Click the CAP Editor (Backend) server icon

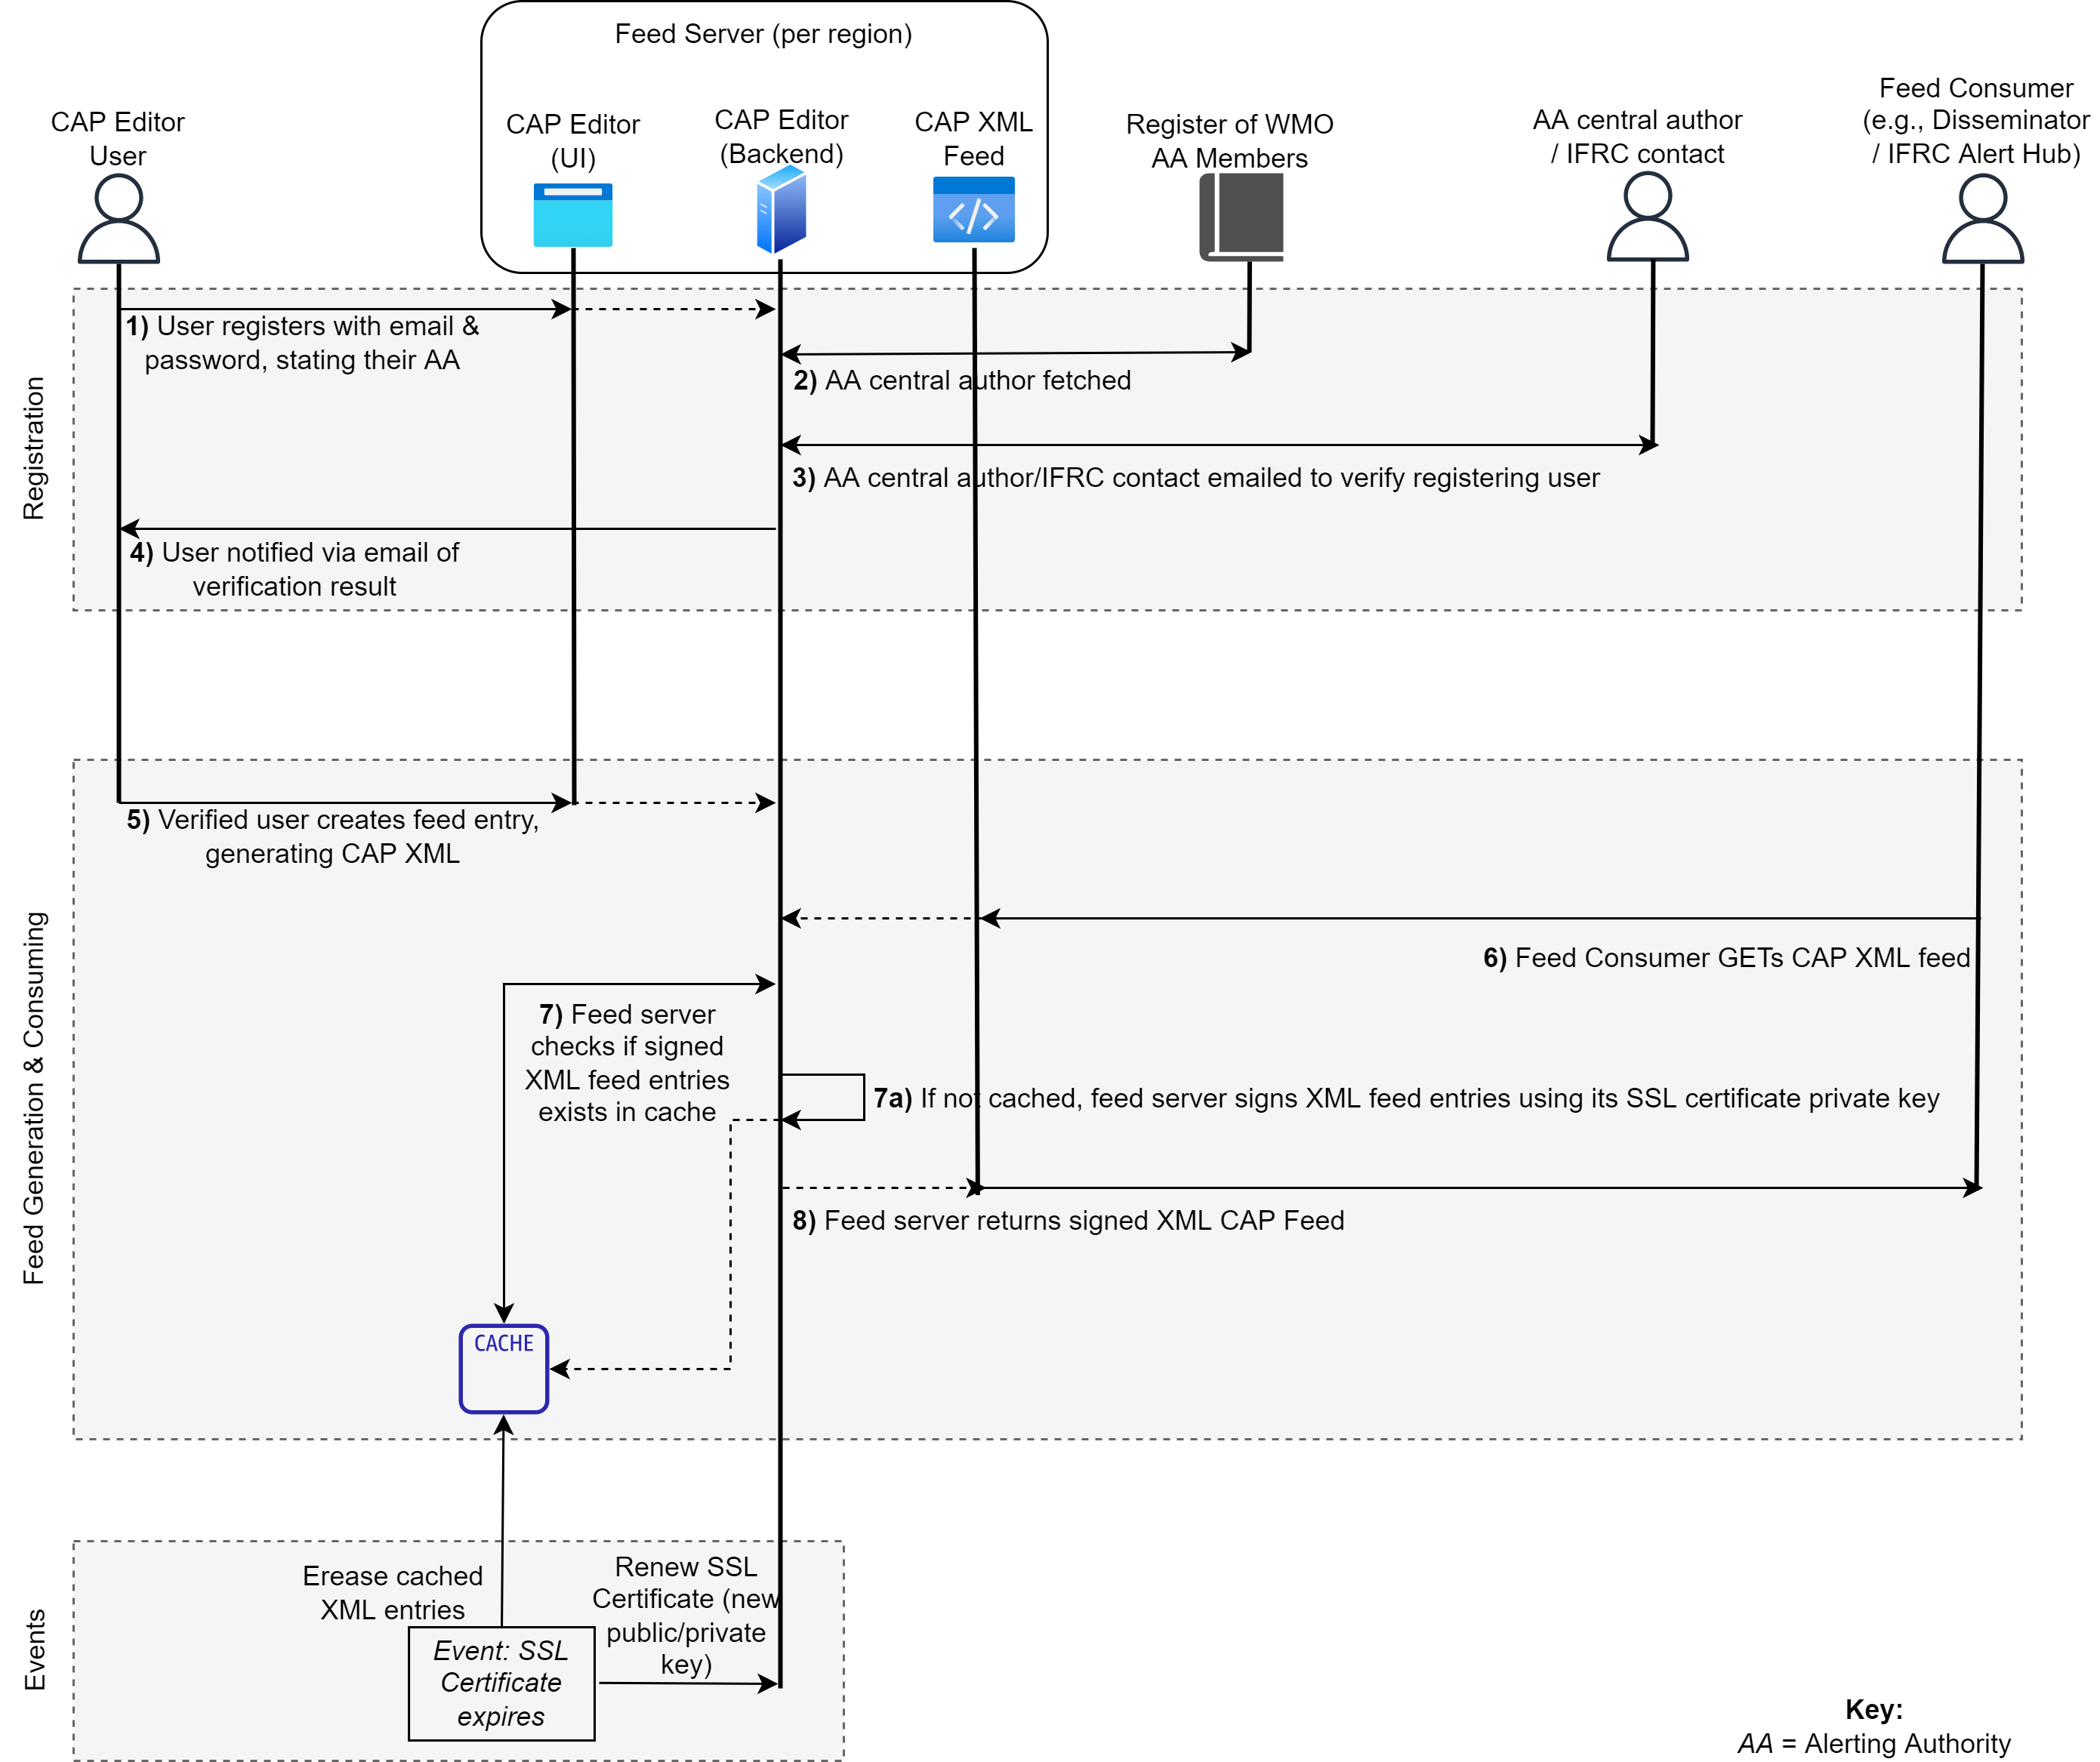click(x=781, y=209)
